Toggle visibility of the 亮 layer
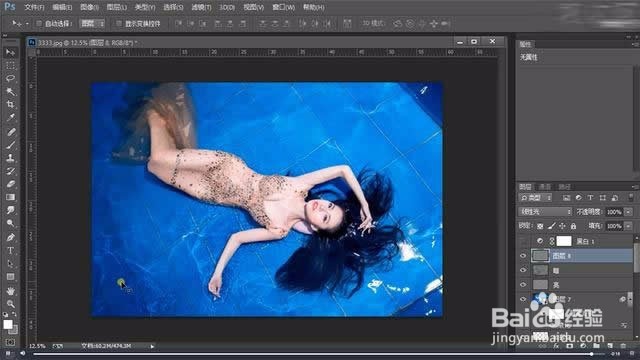640x360 pixels. point(523,284)
